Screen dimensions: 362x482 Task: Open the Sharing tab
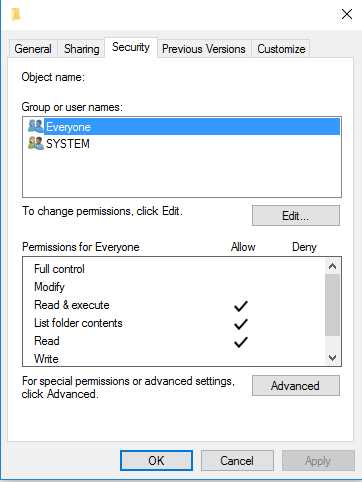pos(82,49)
